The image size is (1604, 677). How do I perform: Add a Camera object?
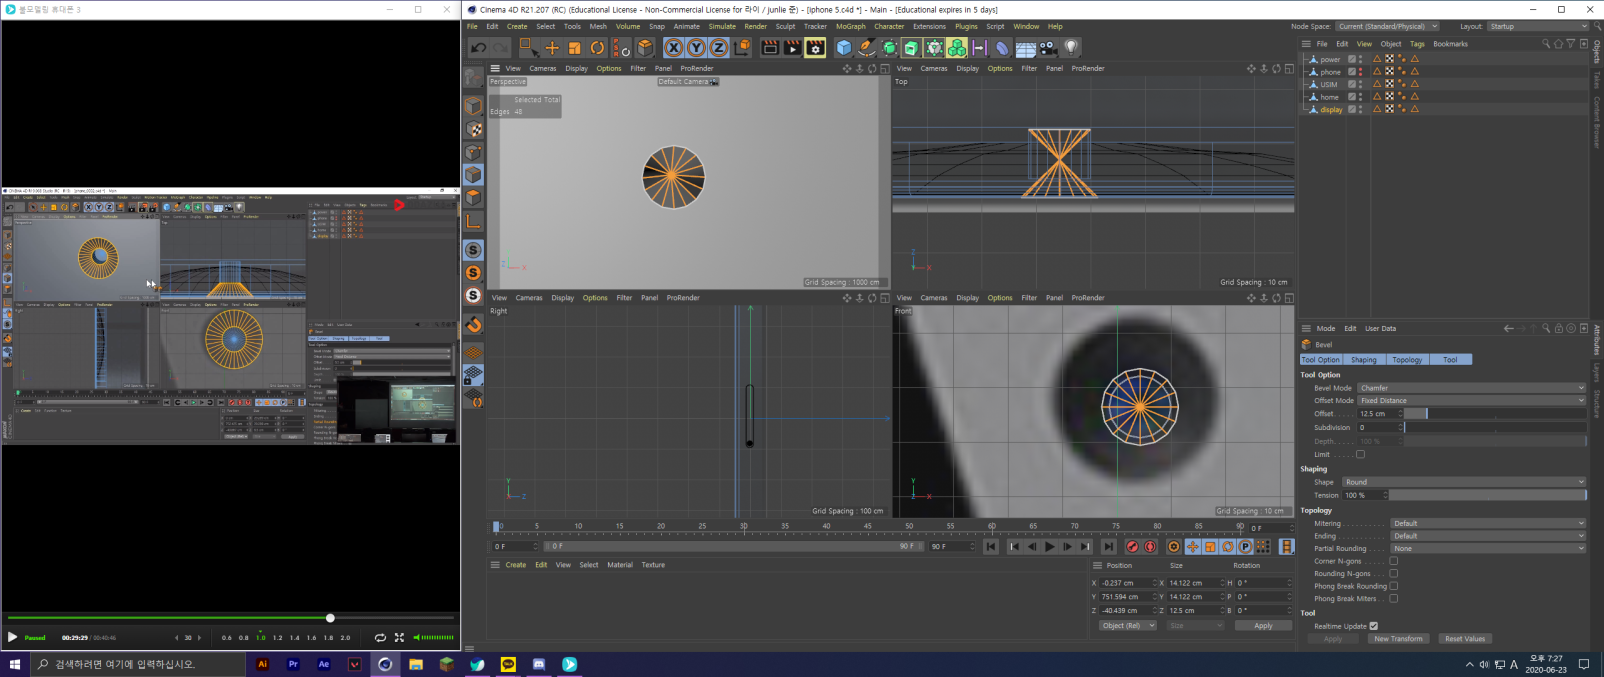click(x=1048, y=47)
